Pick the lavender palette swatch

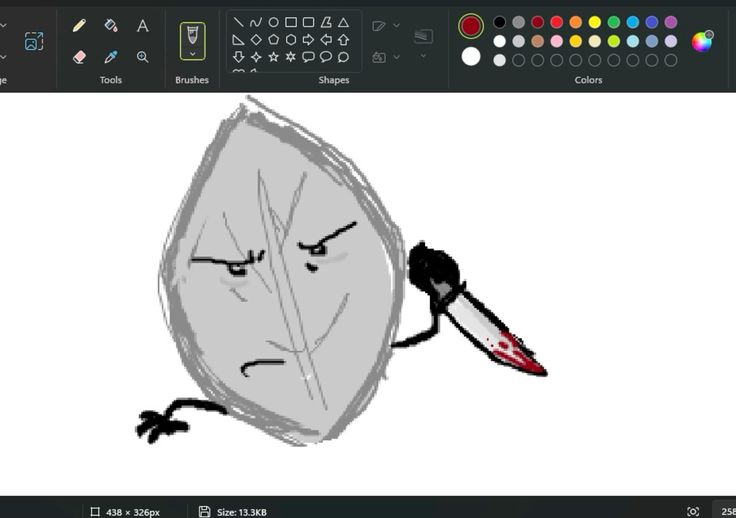click(x=671, y=41)
